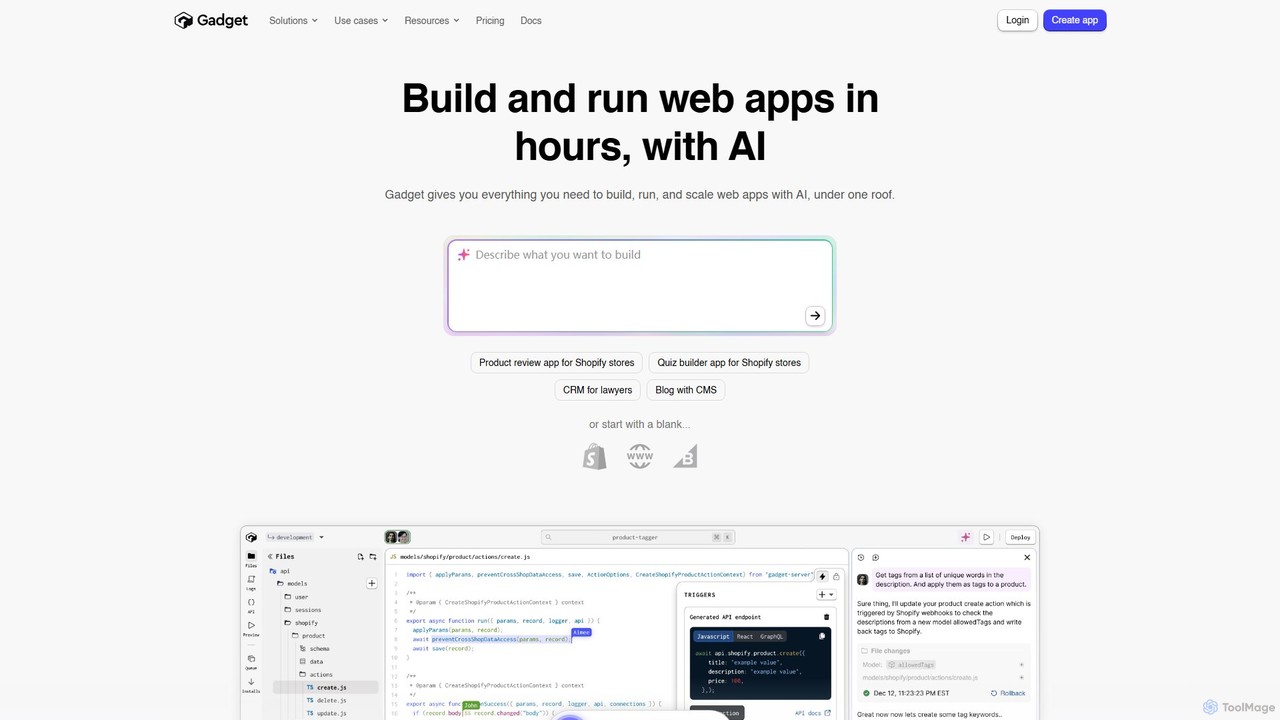Expand the Solutions menu
The height and width of the screenshot is (720, 1280).
pos(293,20)
